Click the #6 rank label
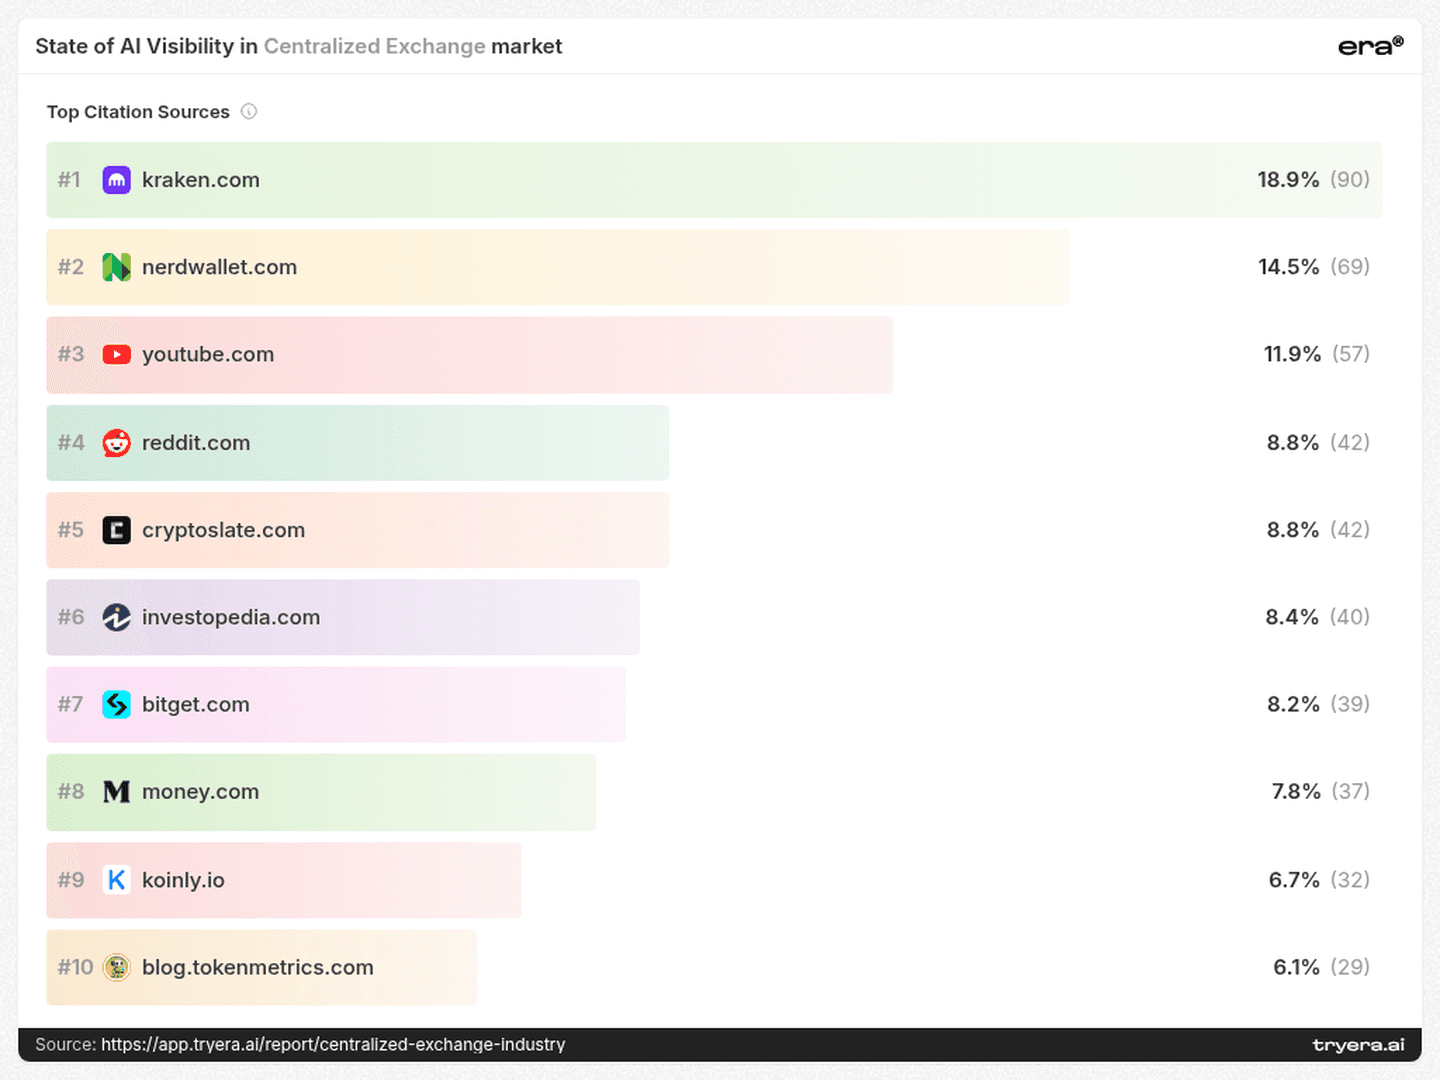 click(x=71, y=617)
